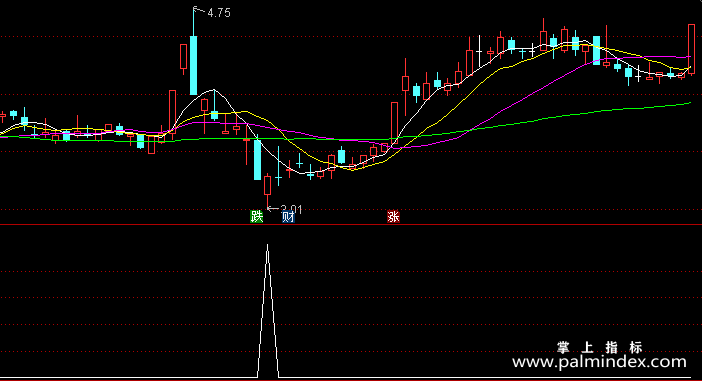The width and height of the screenshot is (702, 381).
Task: Select the red candle left of the 4.75 peak candle
Action: pos(183,56)
